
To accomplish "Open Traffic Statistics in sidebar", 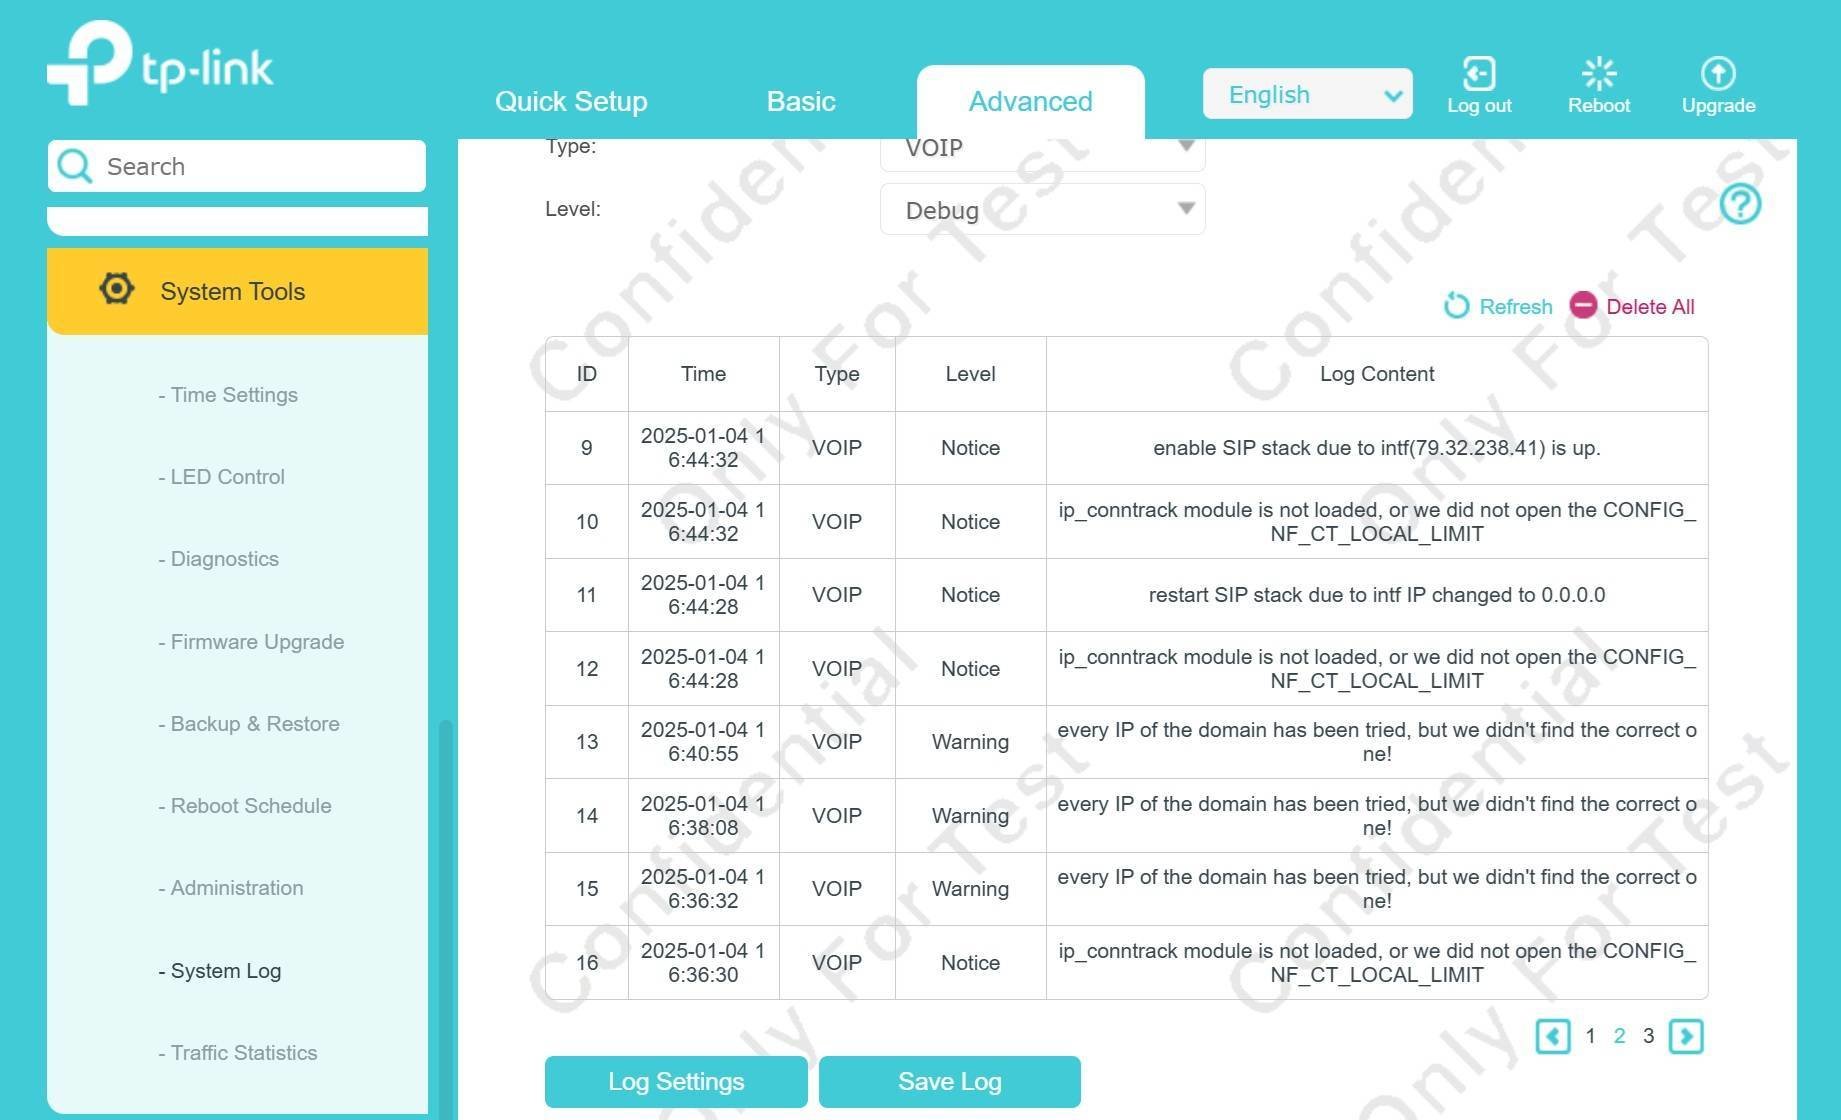I will [x=237, y=1053].
